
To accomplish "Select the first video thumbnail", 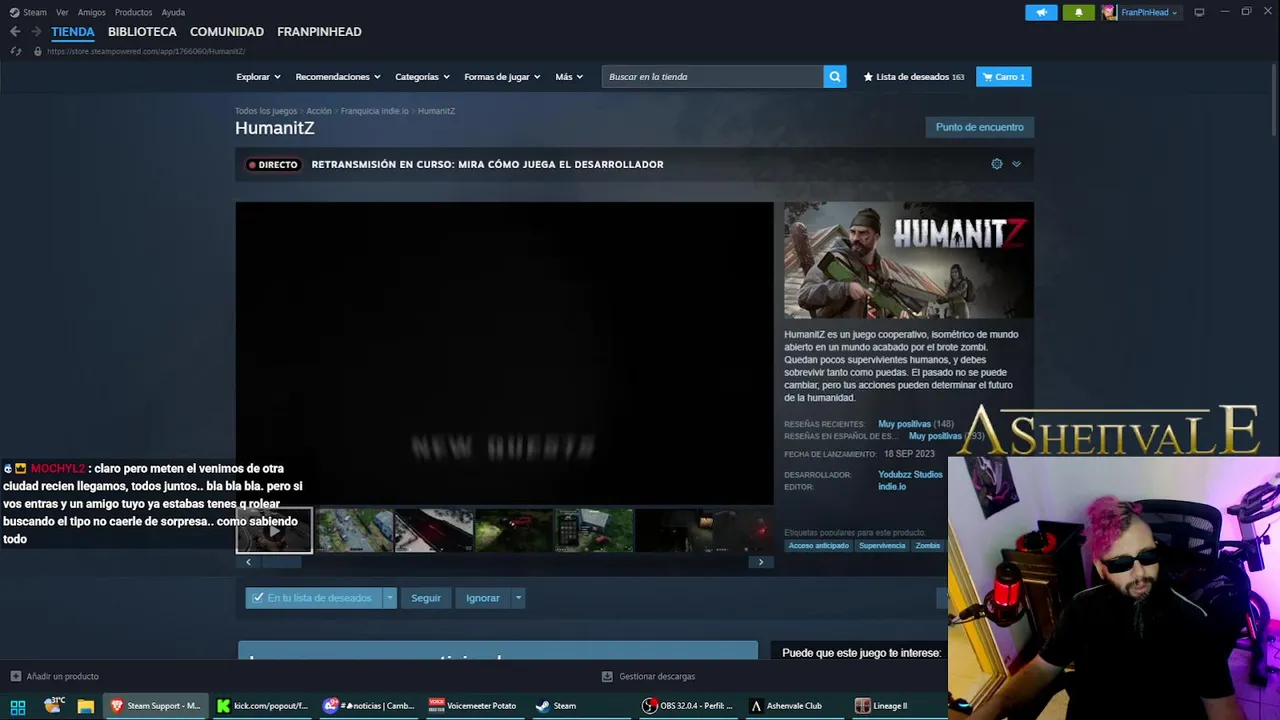I will pyautogui.click(x=274, y=530).
